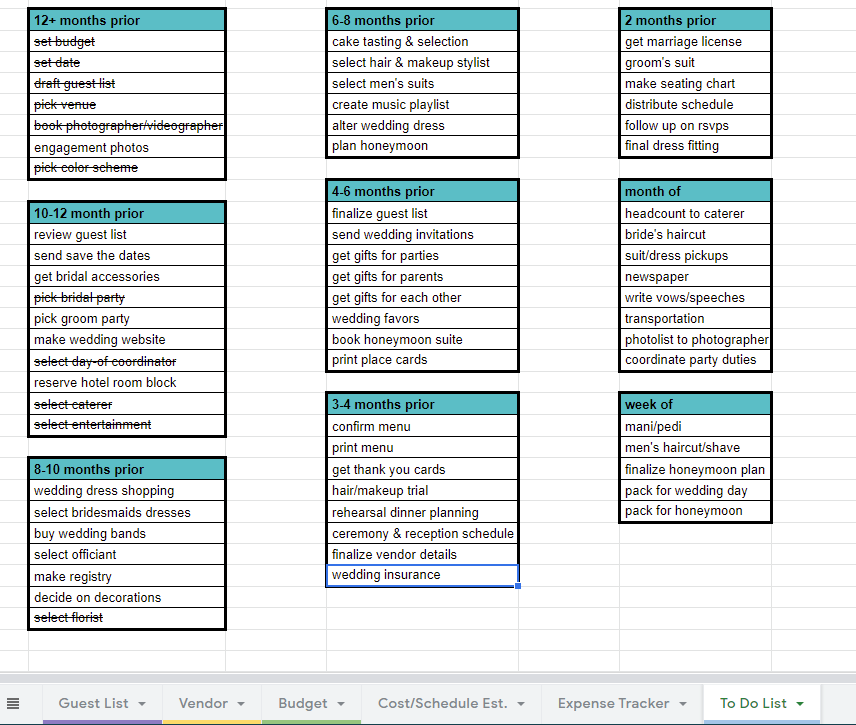
Task: Click the fill handle on 'wedding insurance' cell
Action: click(518, 585)
